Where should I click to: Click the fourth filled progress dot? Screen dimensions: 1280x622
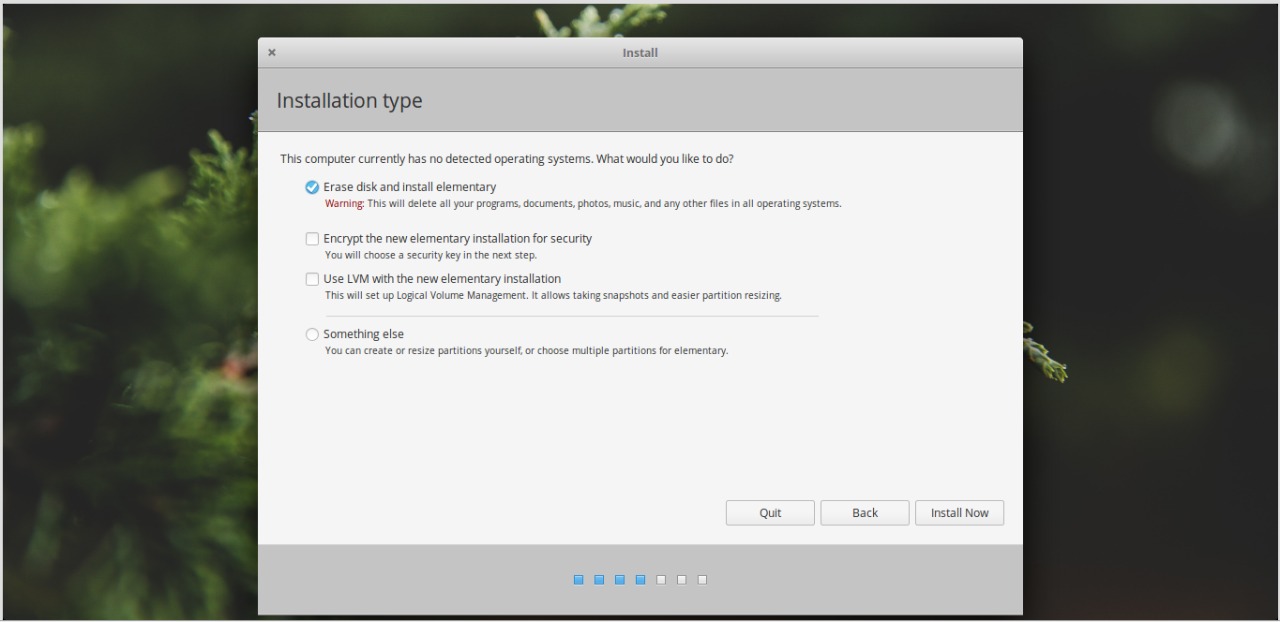(x=640, y=579)
